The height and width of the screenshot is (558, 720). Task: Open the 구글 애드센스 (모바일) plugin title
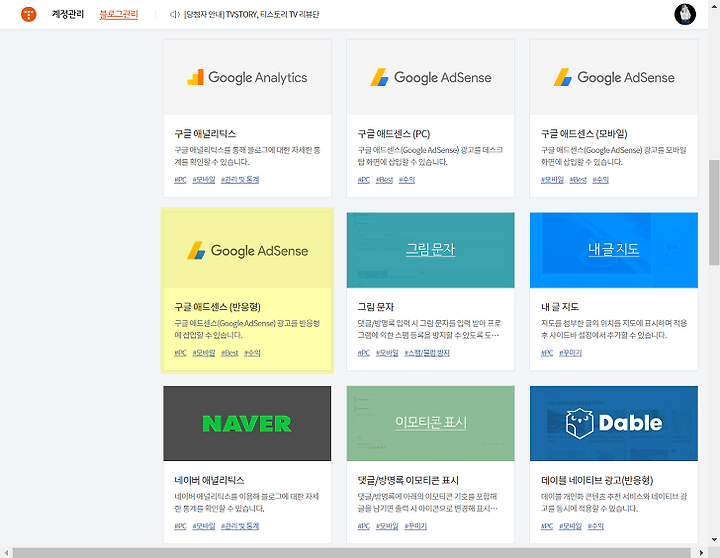584,134
